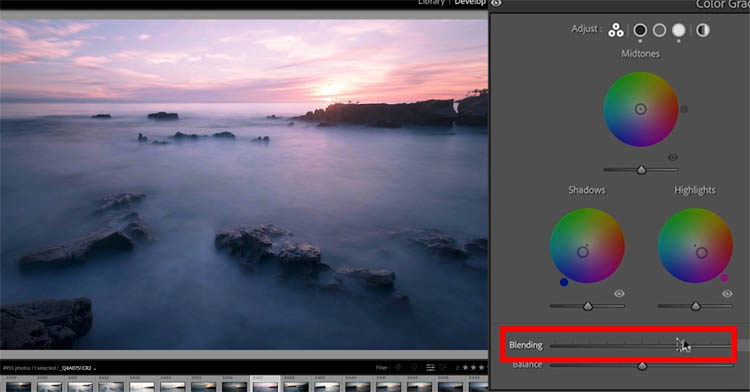Click the edited-status filter icon in filmstrip bar
This screenshot has height=392, width=750.
(430, 367)
